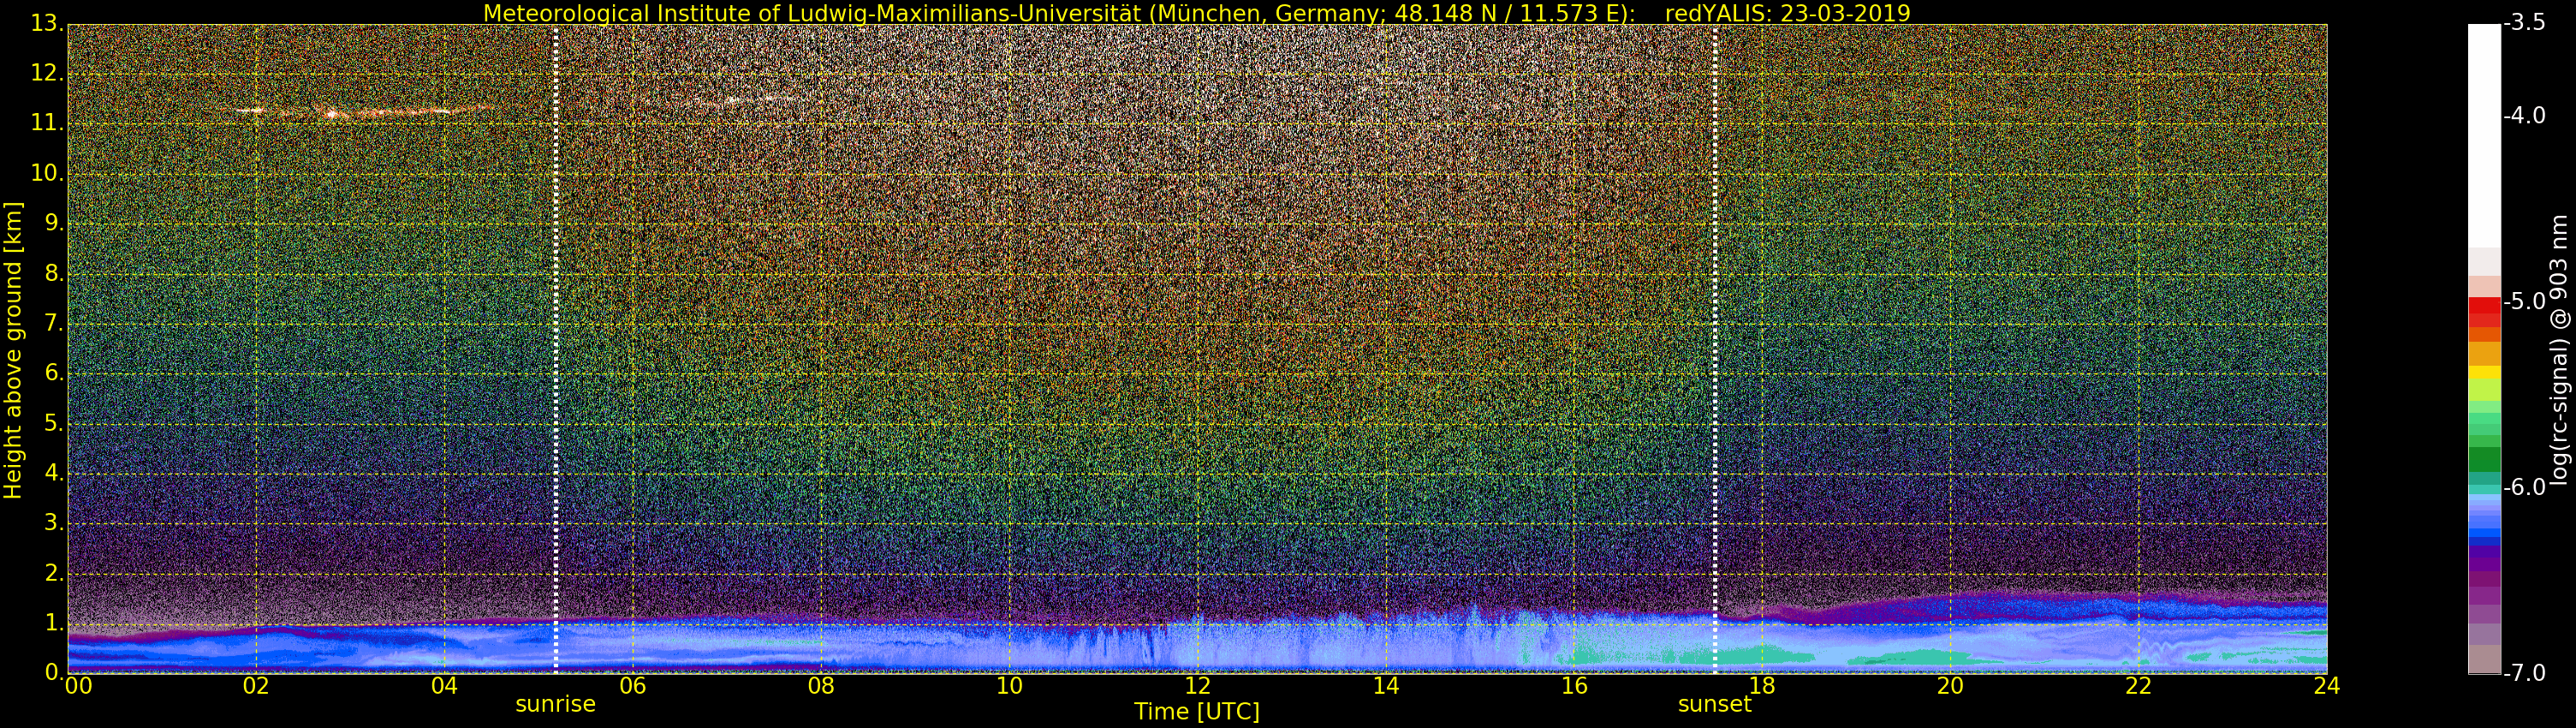Click the height axis tick label '2.'
The height and width of the screenshot is (728, 2576).
click(x=54, y=573)
